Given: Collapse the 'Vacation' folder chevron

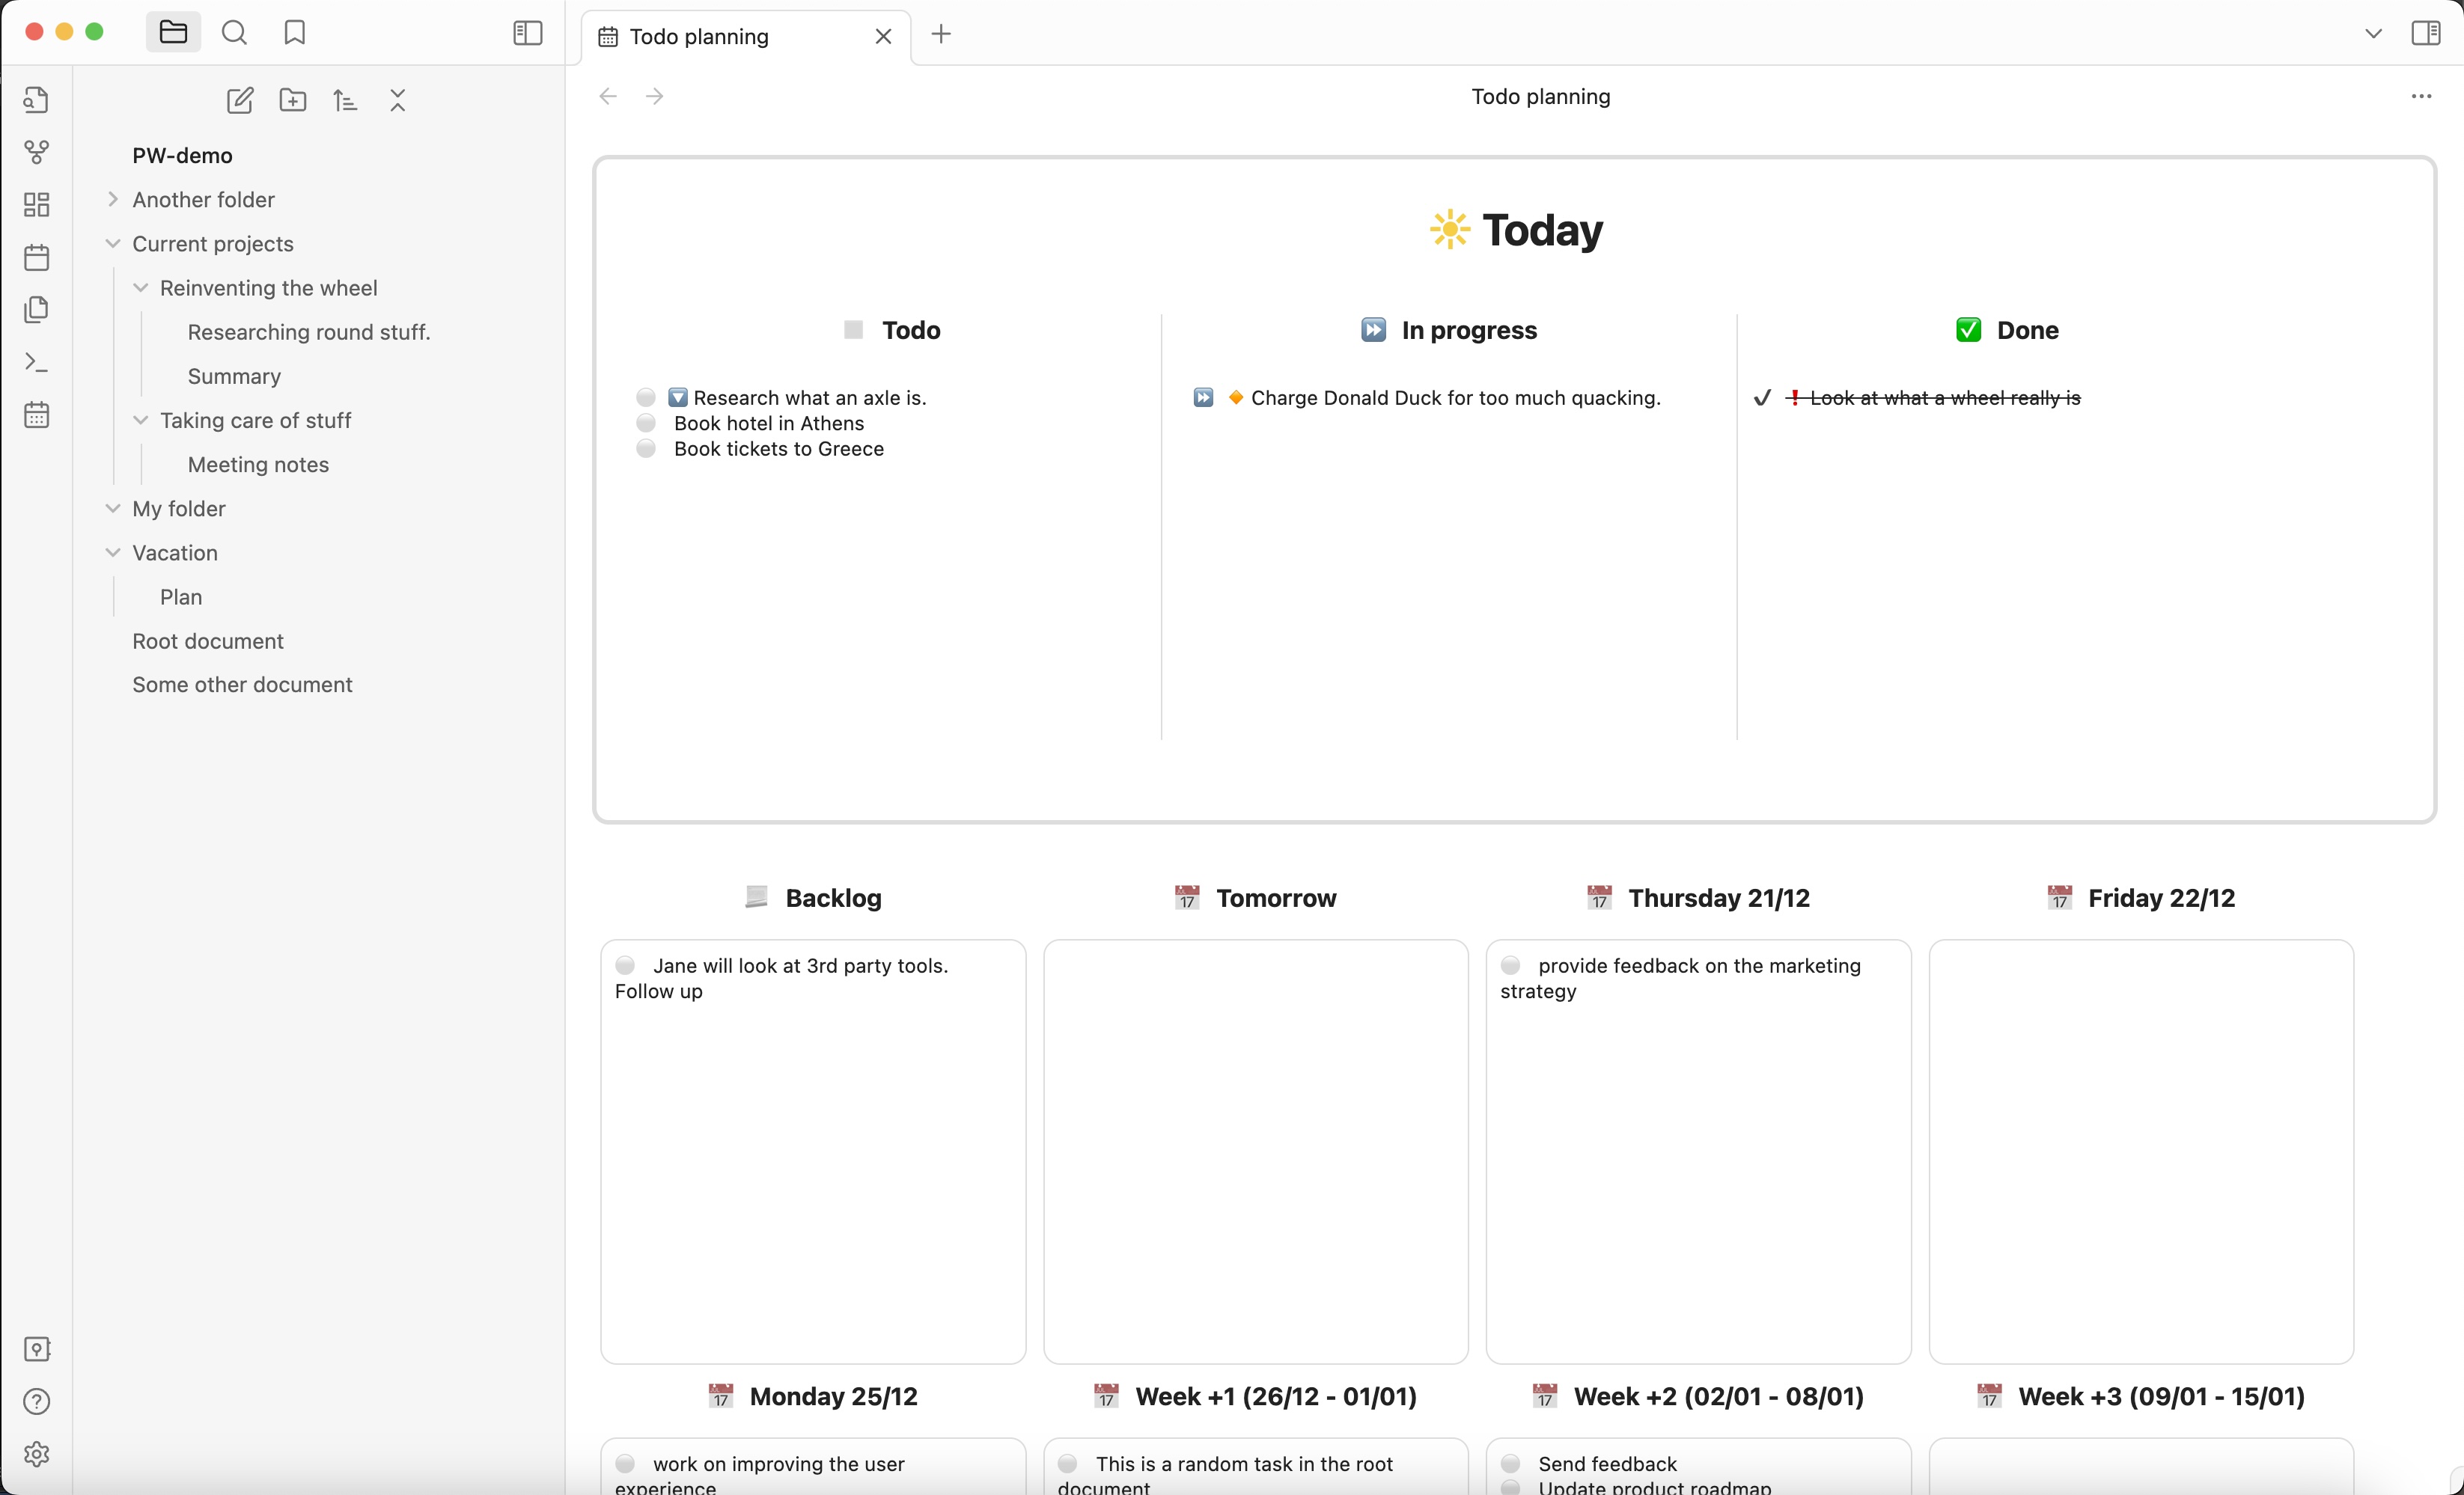Looking at the screenshot, I should (x=113, y=553).
